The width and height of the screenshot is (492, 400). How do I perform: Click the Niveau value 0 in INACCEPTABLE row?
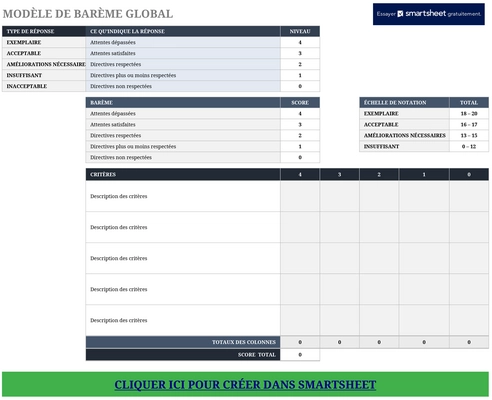300,86
